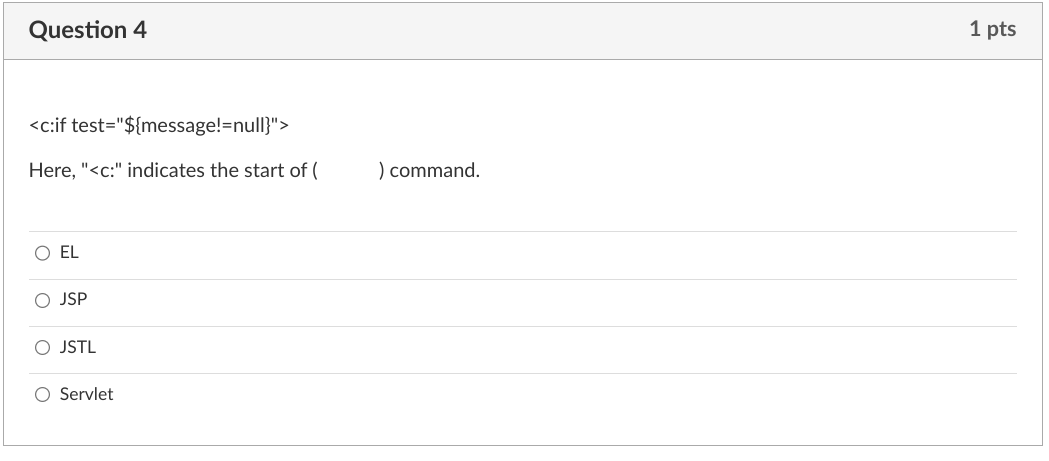Viewport: 1049px width, 461px height.
Task: Click the gray question header bar center
Action: 524,30
